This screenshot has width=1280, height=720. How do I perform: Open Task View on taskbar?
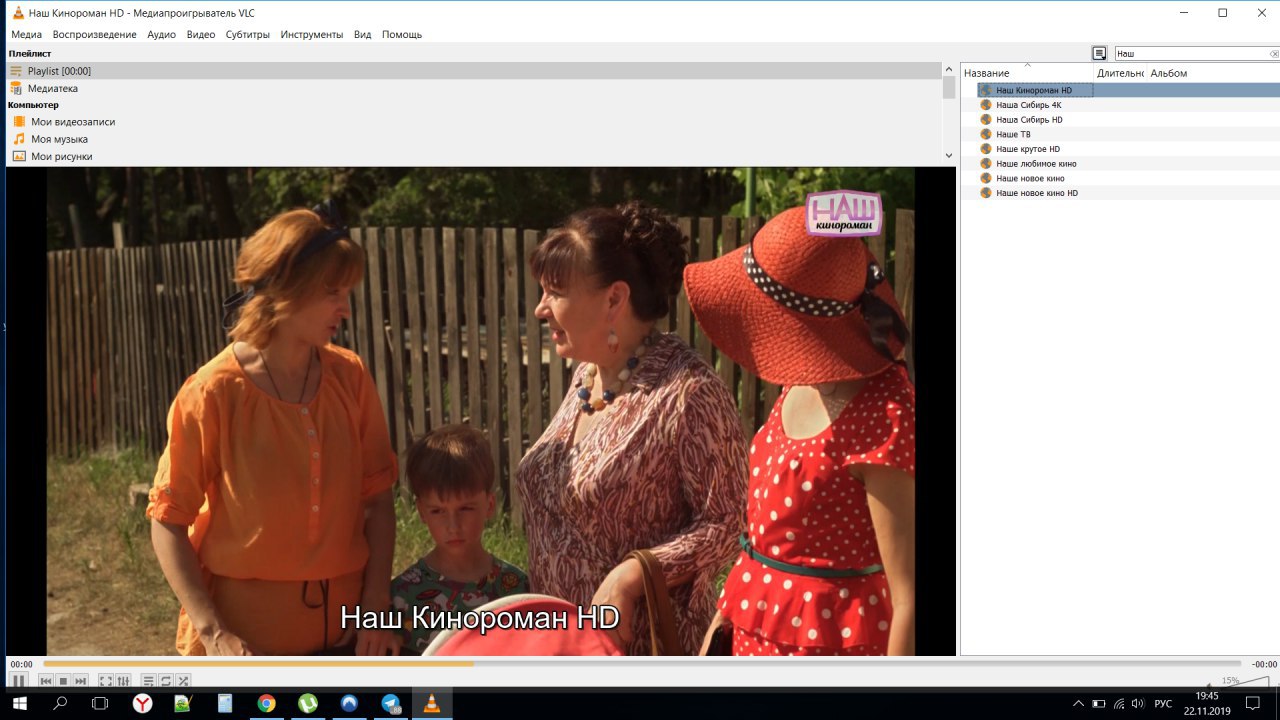click(x=100, y=703)
